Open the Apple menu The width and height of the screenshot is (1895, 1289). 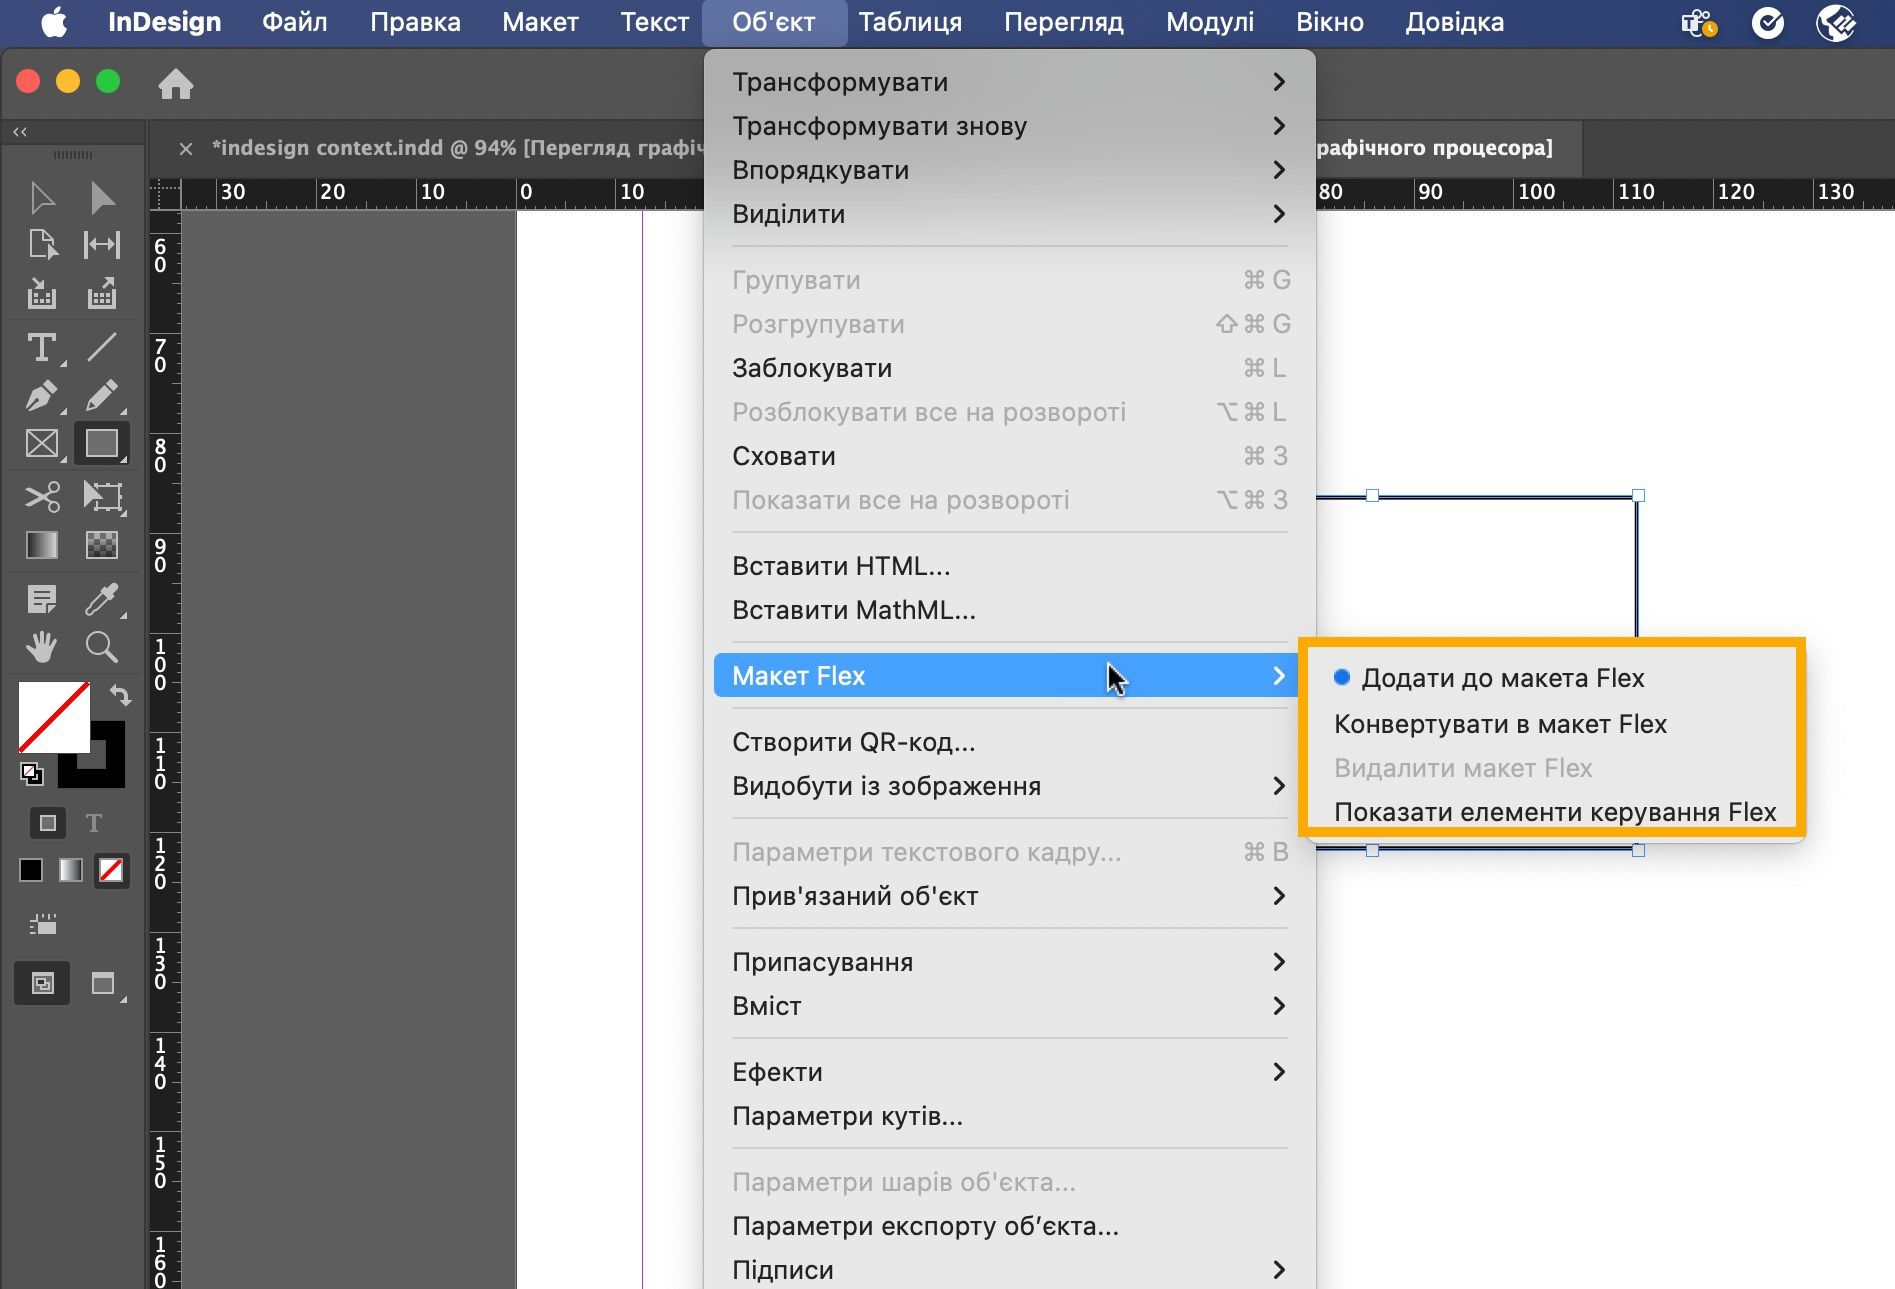coord(54,22)
